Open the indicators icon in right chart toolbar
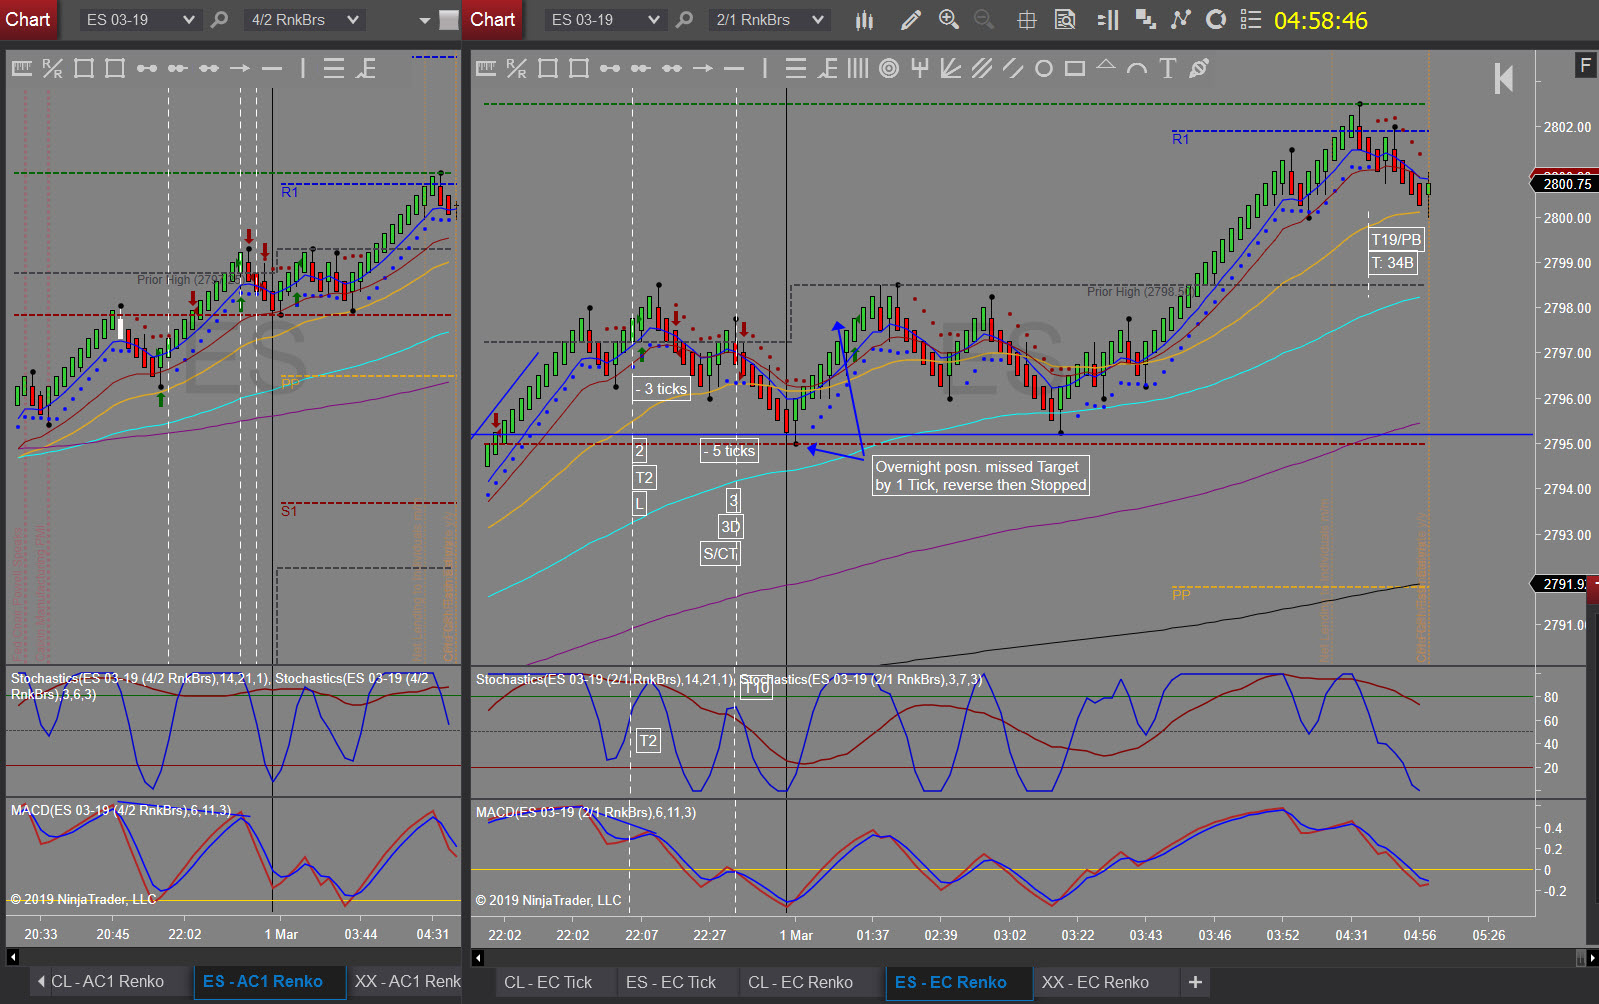Screen dimensions: 1599x1004 click(x=1145, y=20)
